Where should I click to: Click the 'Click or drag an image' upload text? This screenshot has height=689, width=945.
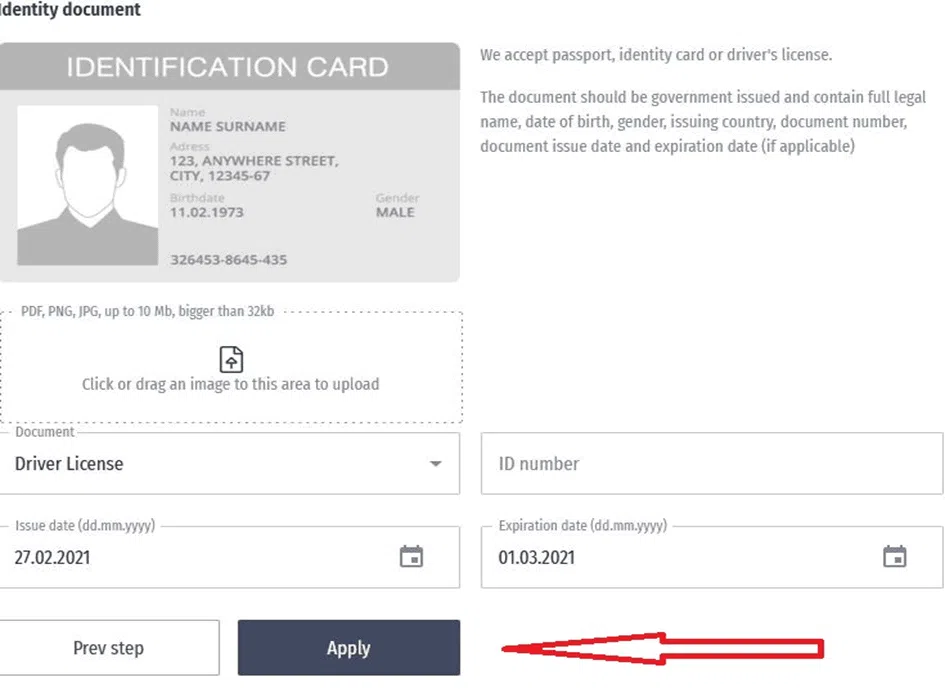[x=231, y=384]
